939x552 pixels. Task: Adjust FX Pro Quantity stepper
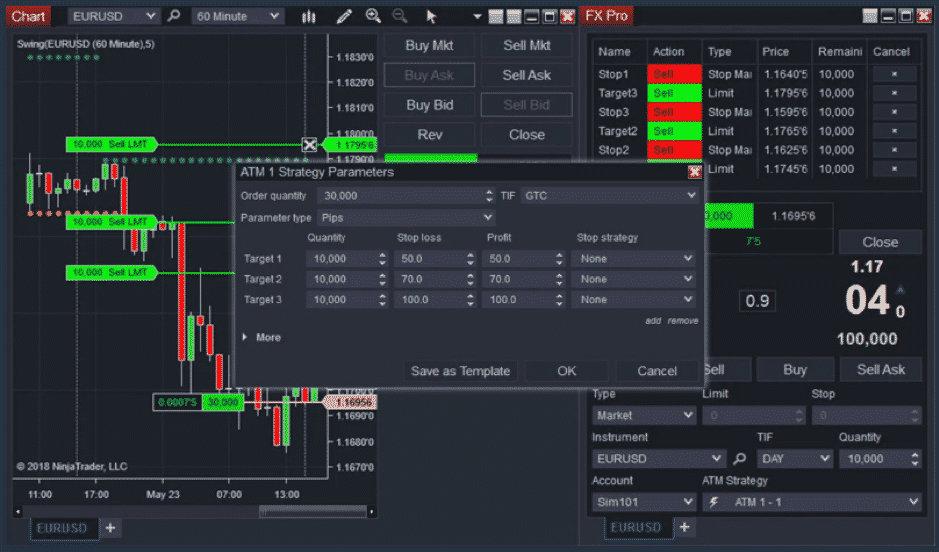tap(914, 459)
